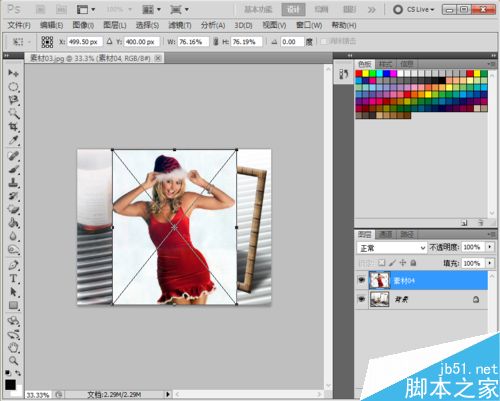
Task: Click the X position input field
Action: (85, 42)
